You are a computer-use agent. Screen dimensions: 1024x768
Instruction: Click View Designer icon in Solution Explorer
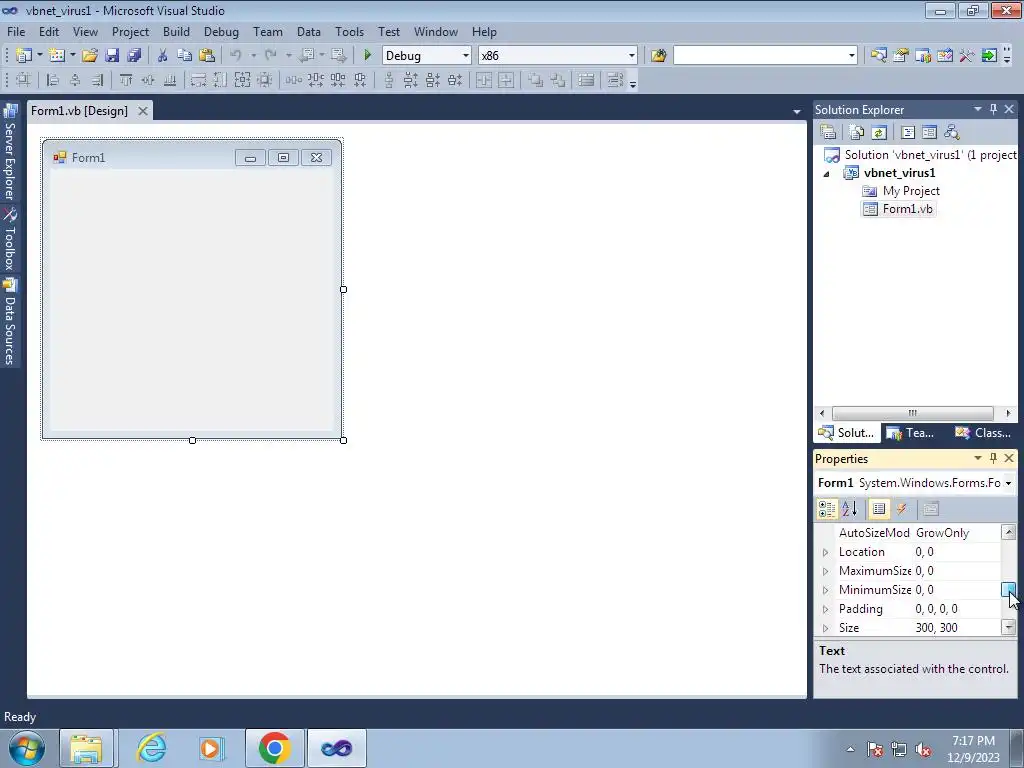tap(929, 133)
